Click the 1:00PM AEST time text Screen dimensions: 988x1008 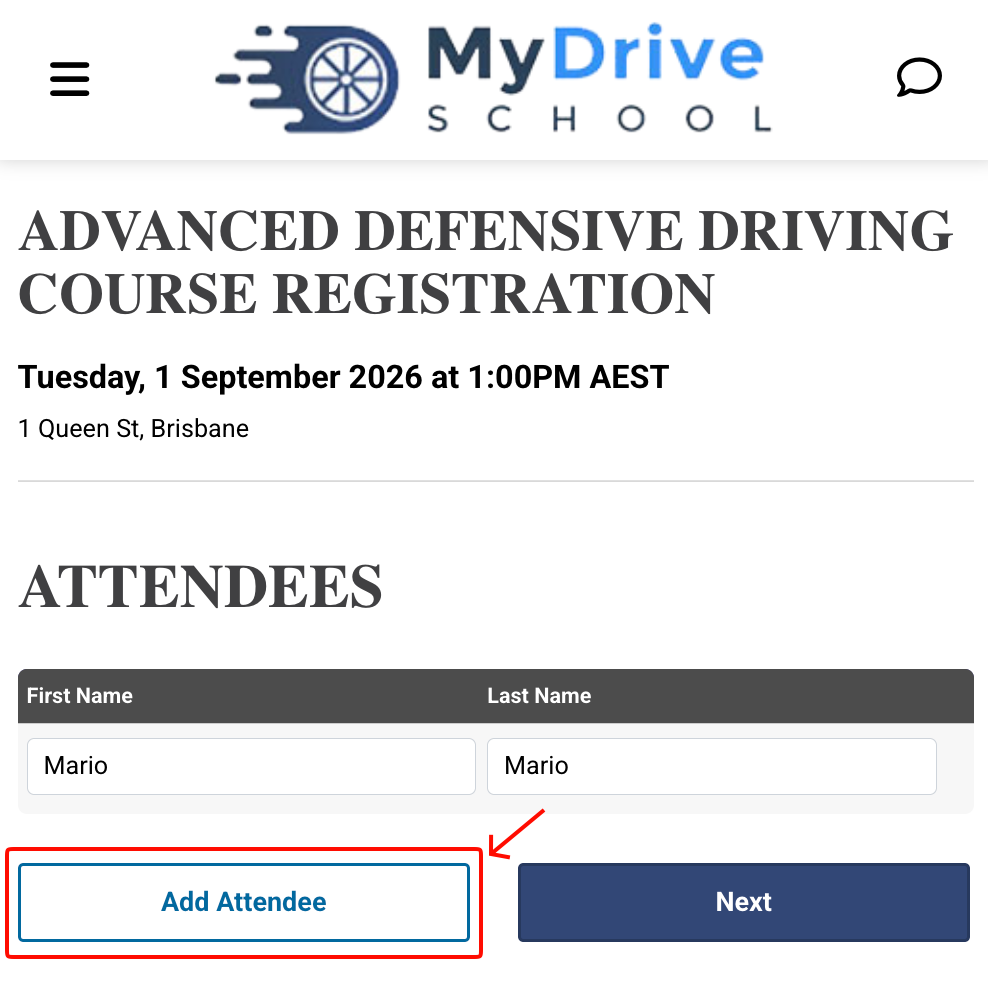coord(568,377)
